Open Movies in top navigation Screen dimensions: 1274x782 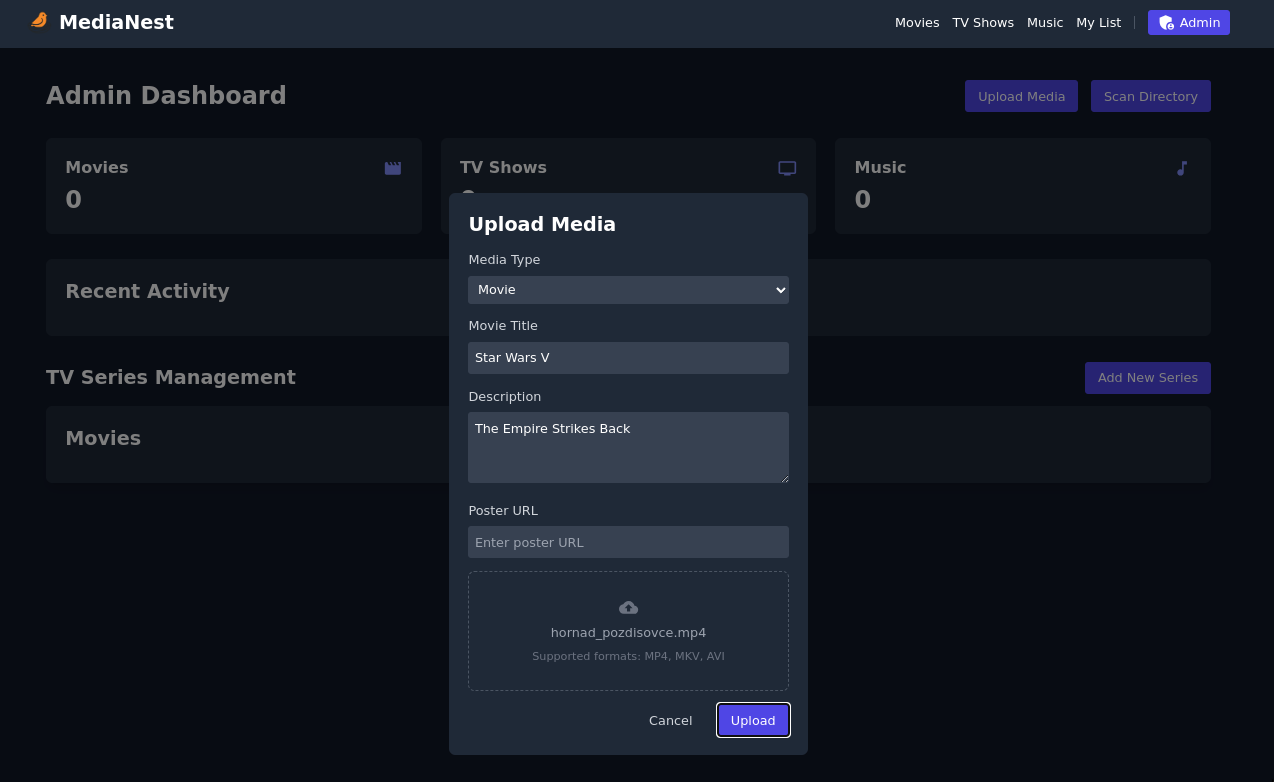[x=917, y=23]
